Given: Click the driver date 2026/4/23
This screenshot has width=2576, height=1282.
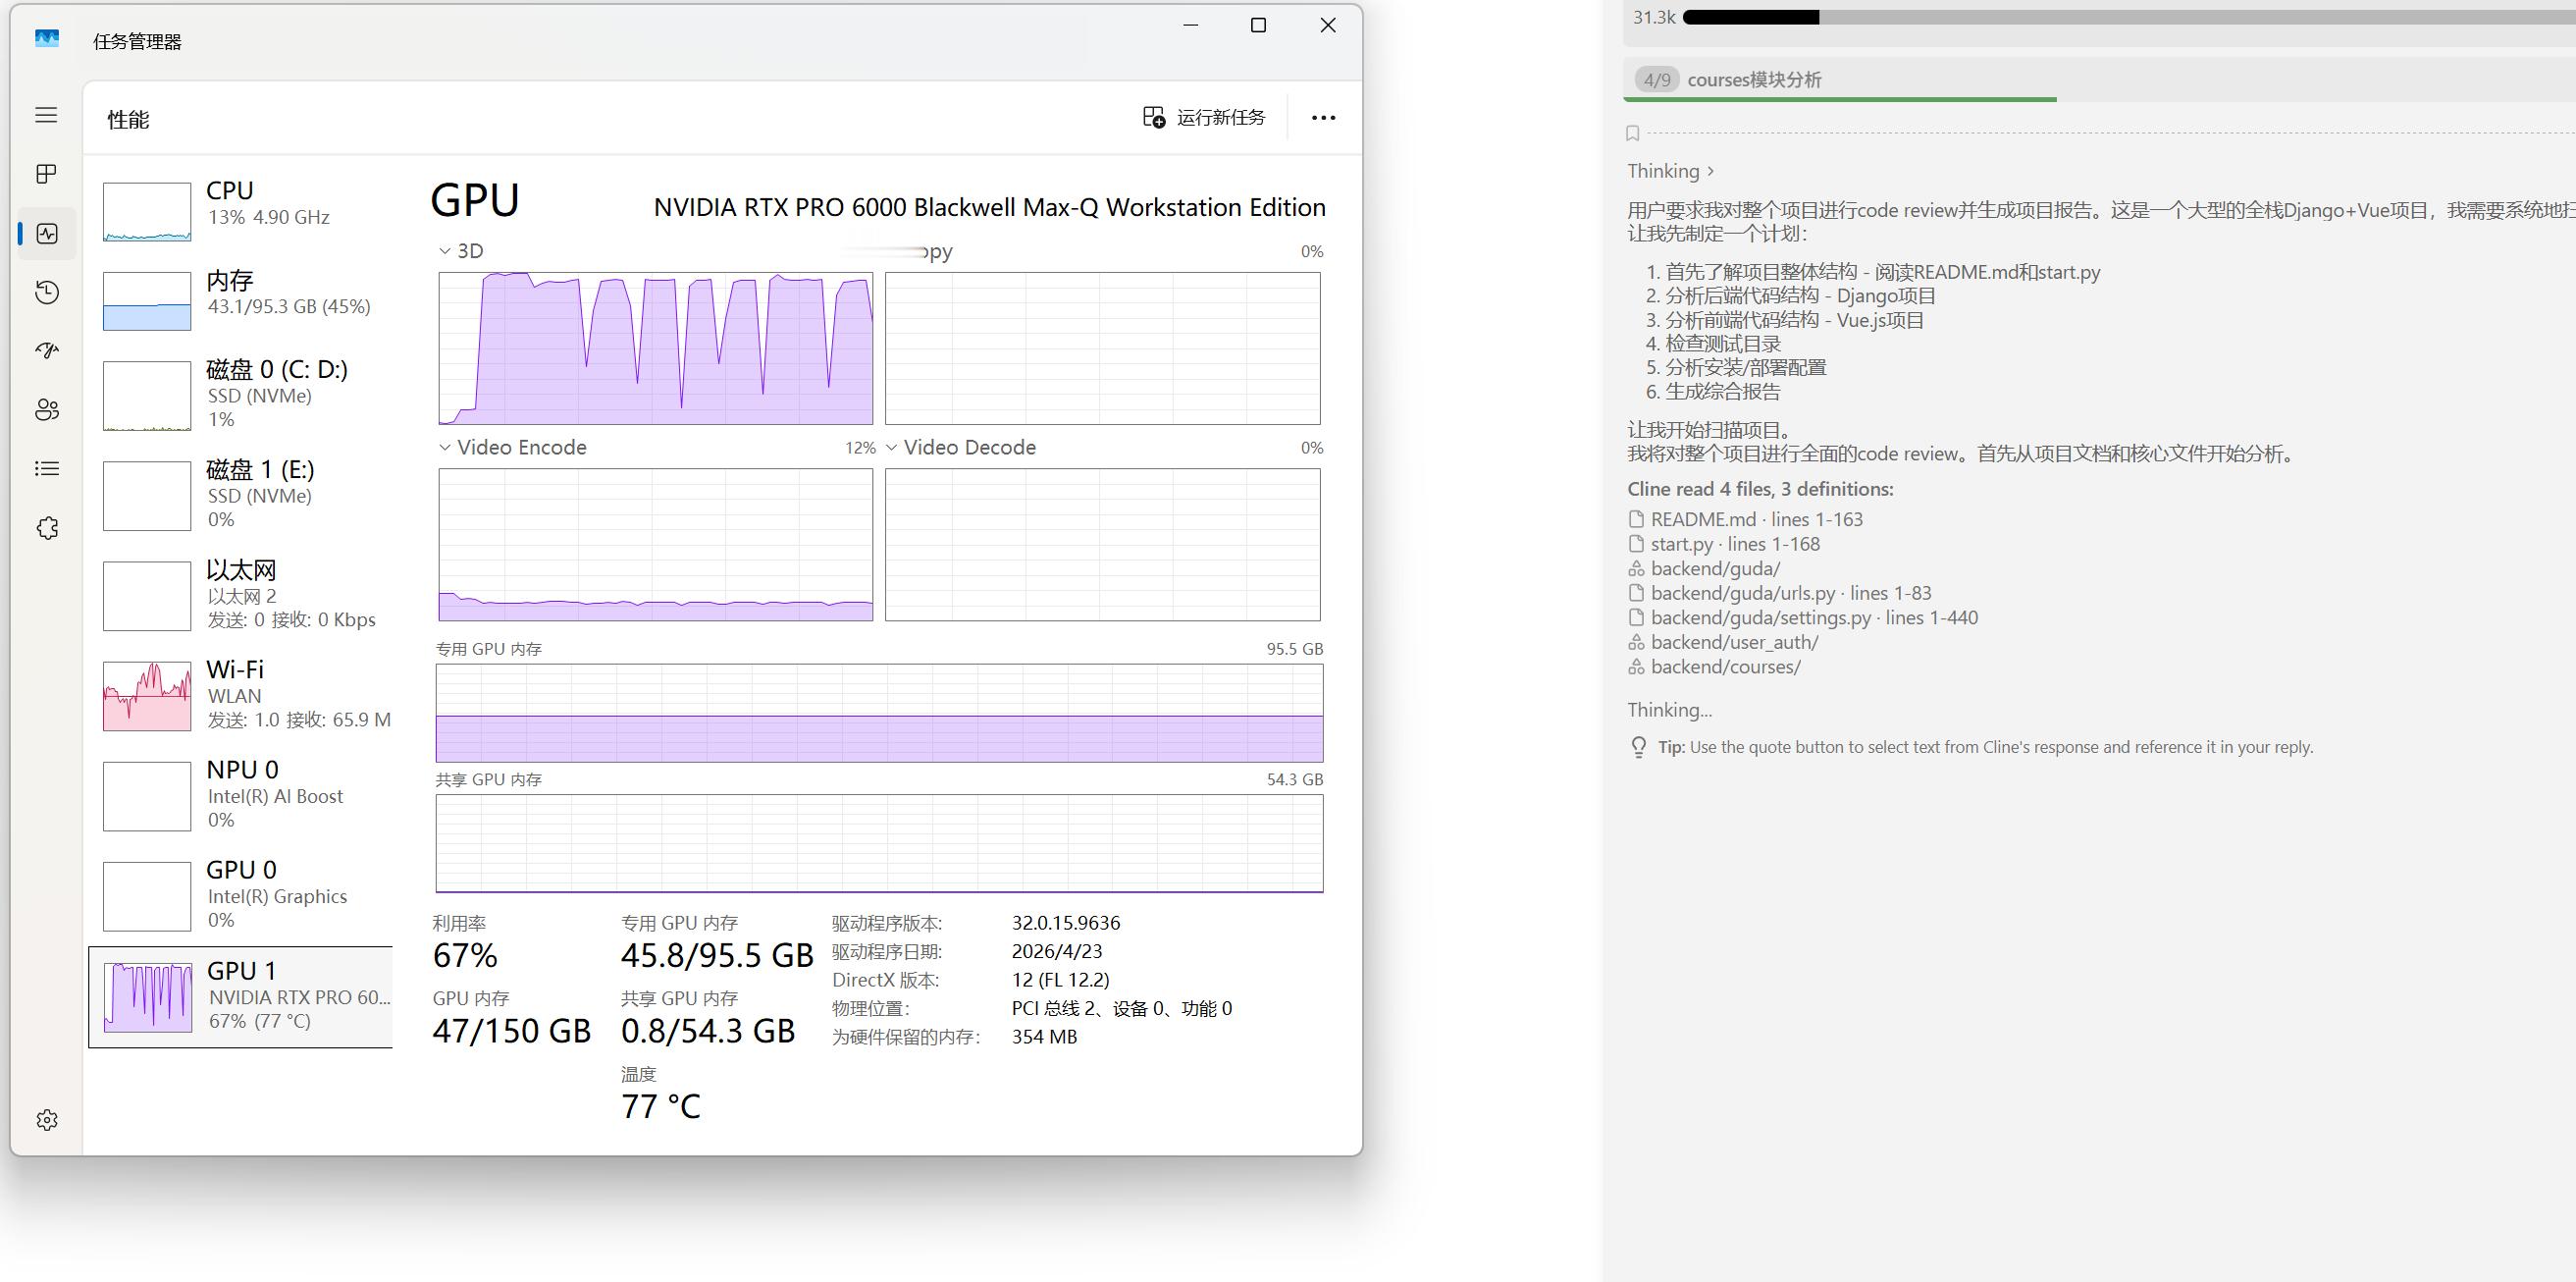Looking at the screenshot, I should pyautogui.click(x=1057, y=951).
